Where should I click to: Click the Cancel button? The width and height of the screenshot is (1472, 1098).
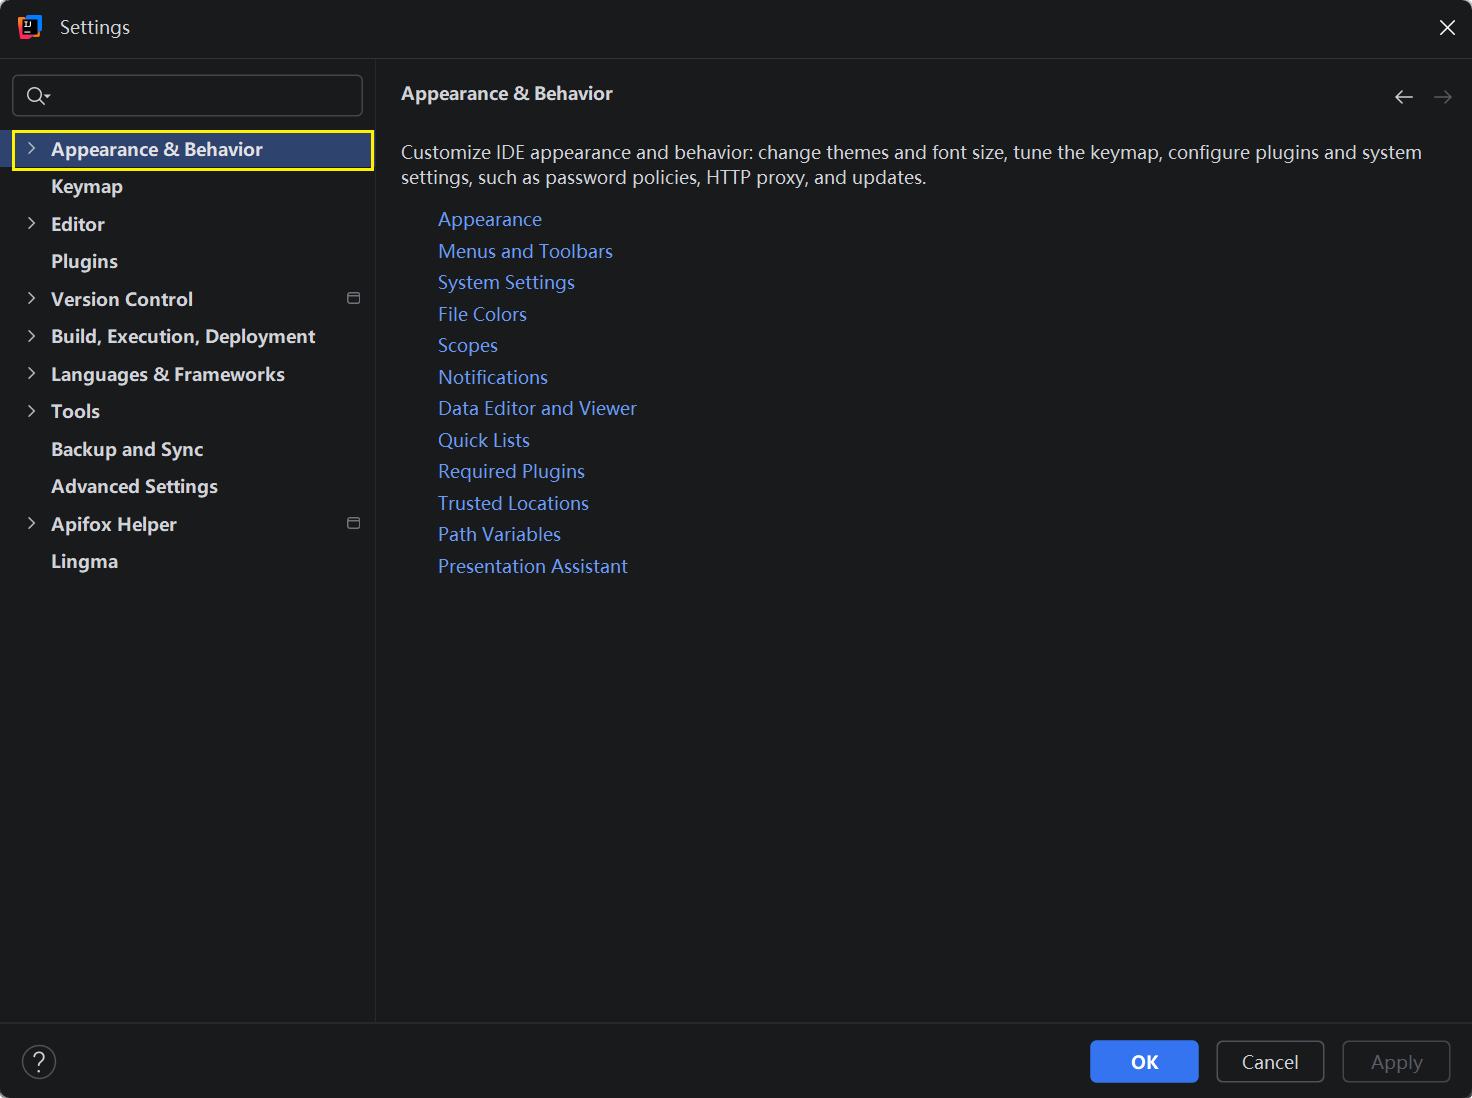coord(1269,1062)
